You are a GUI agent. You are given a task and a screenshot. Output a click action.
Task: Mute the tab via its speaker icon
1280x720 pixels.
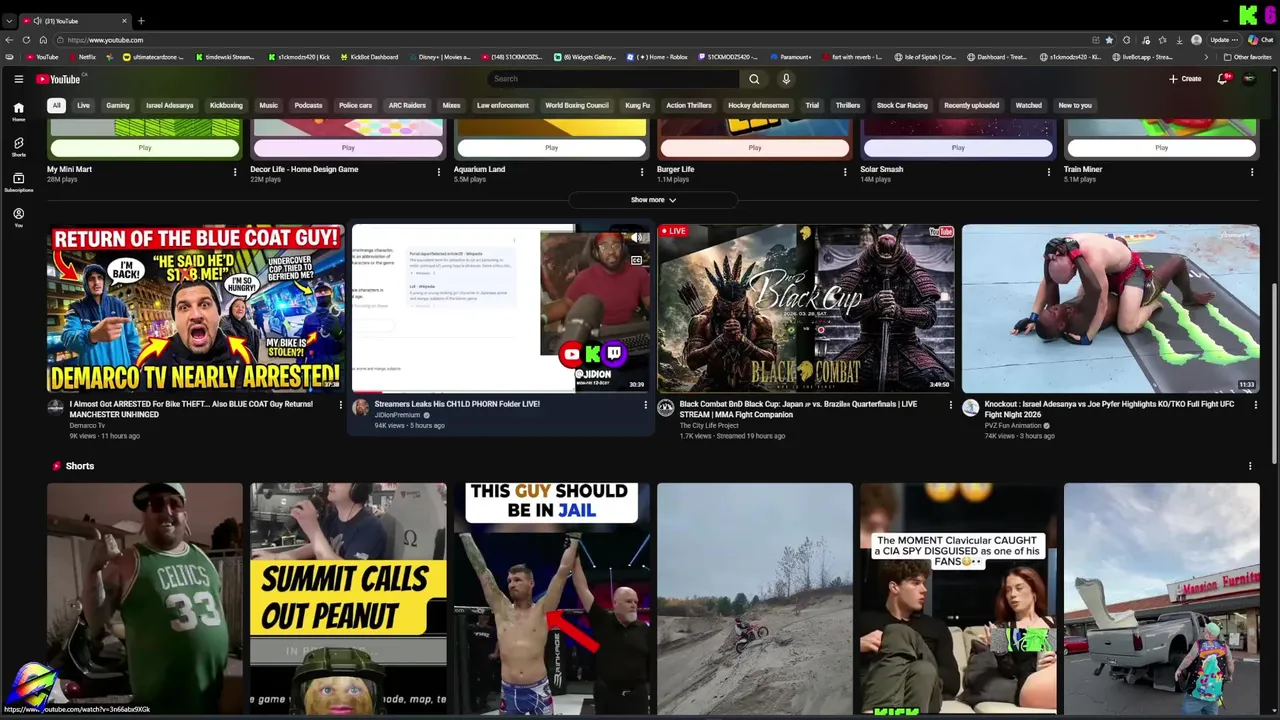coord(37,21)
